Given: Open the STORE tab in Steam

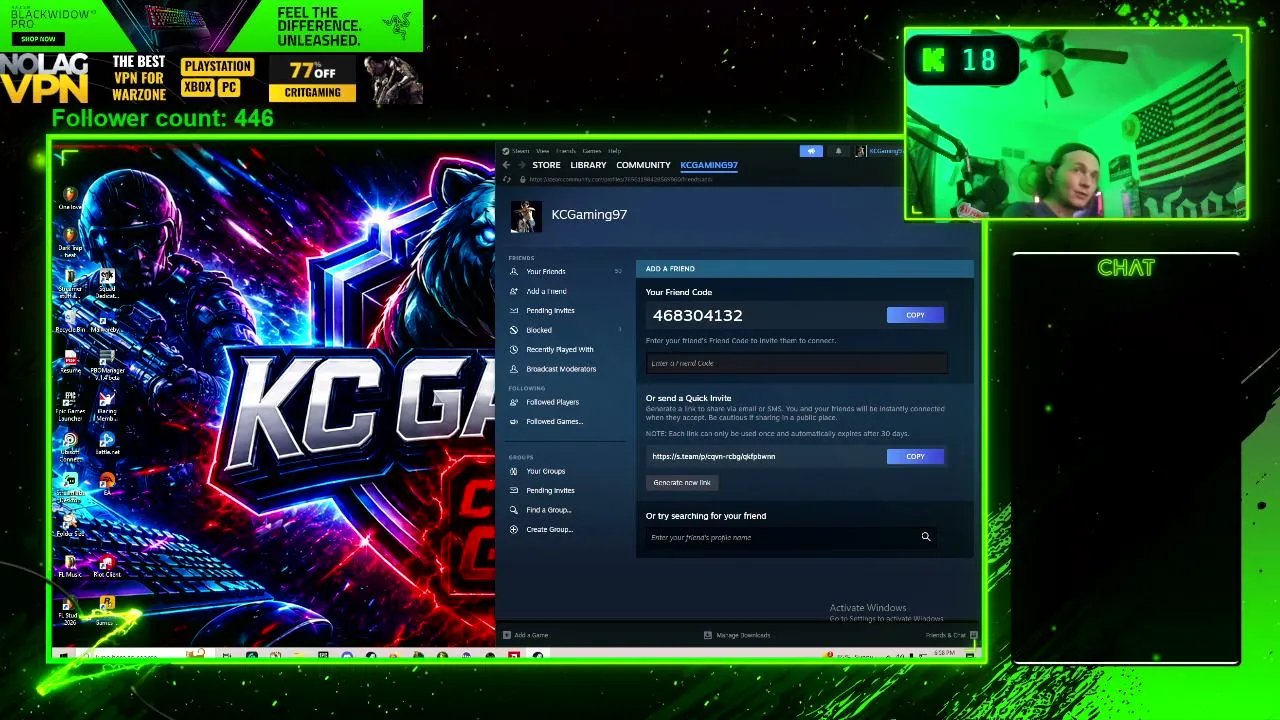Looking at the screenshot, I should (546, 165).
